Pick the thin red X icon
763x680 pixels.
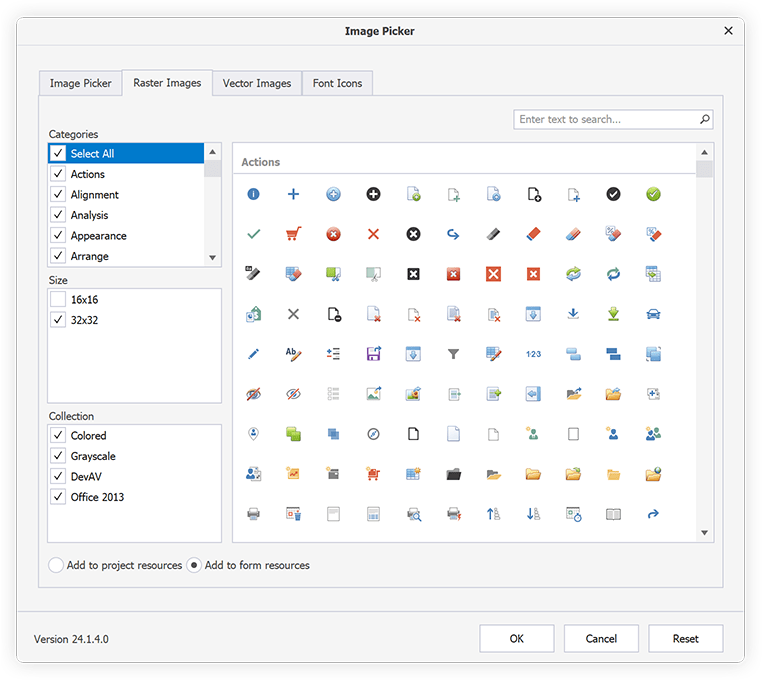373,234
